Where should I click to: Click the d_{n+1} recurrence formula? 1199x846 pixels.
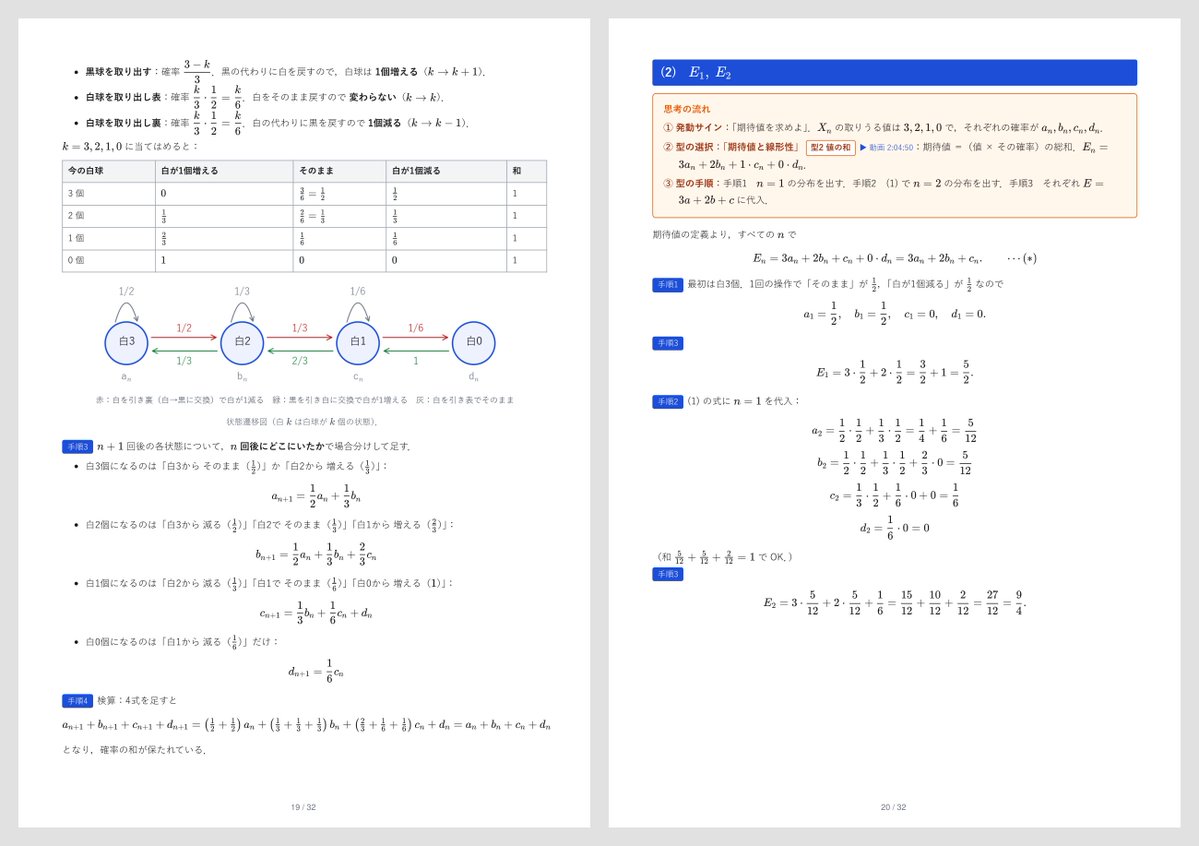pyautogui.click(x=316, y=672)
